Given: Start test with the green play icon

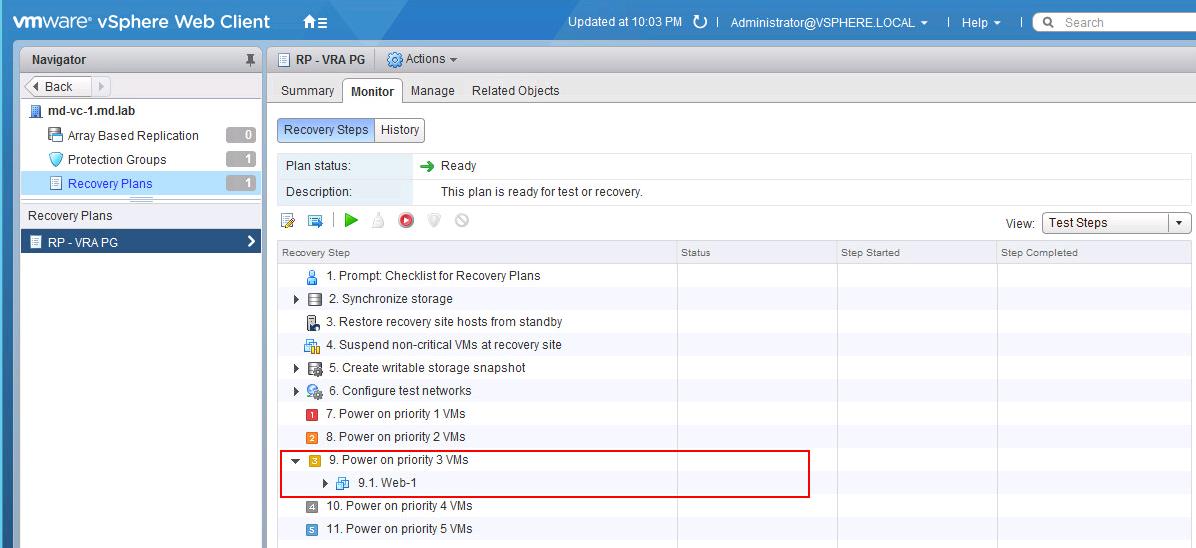Looking at the screenshot, I should tap(351, 221).
